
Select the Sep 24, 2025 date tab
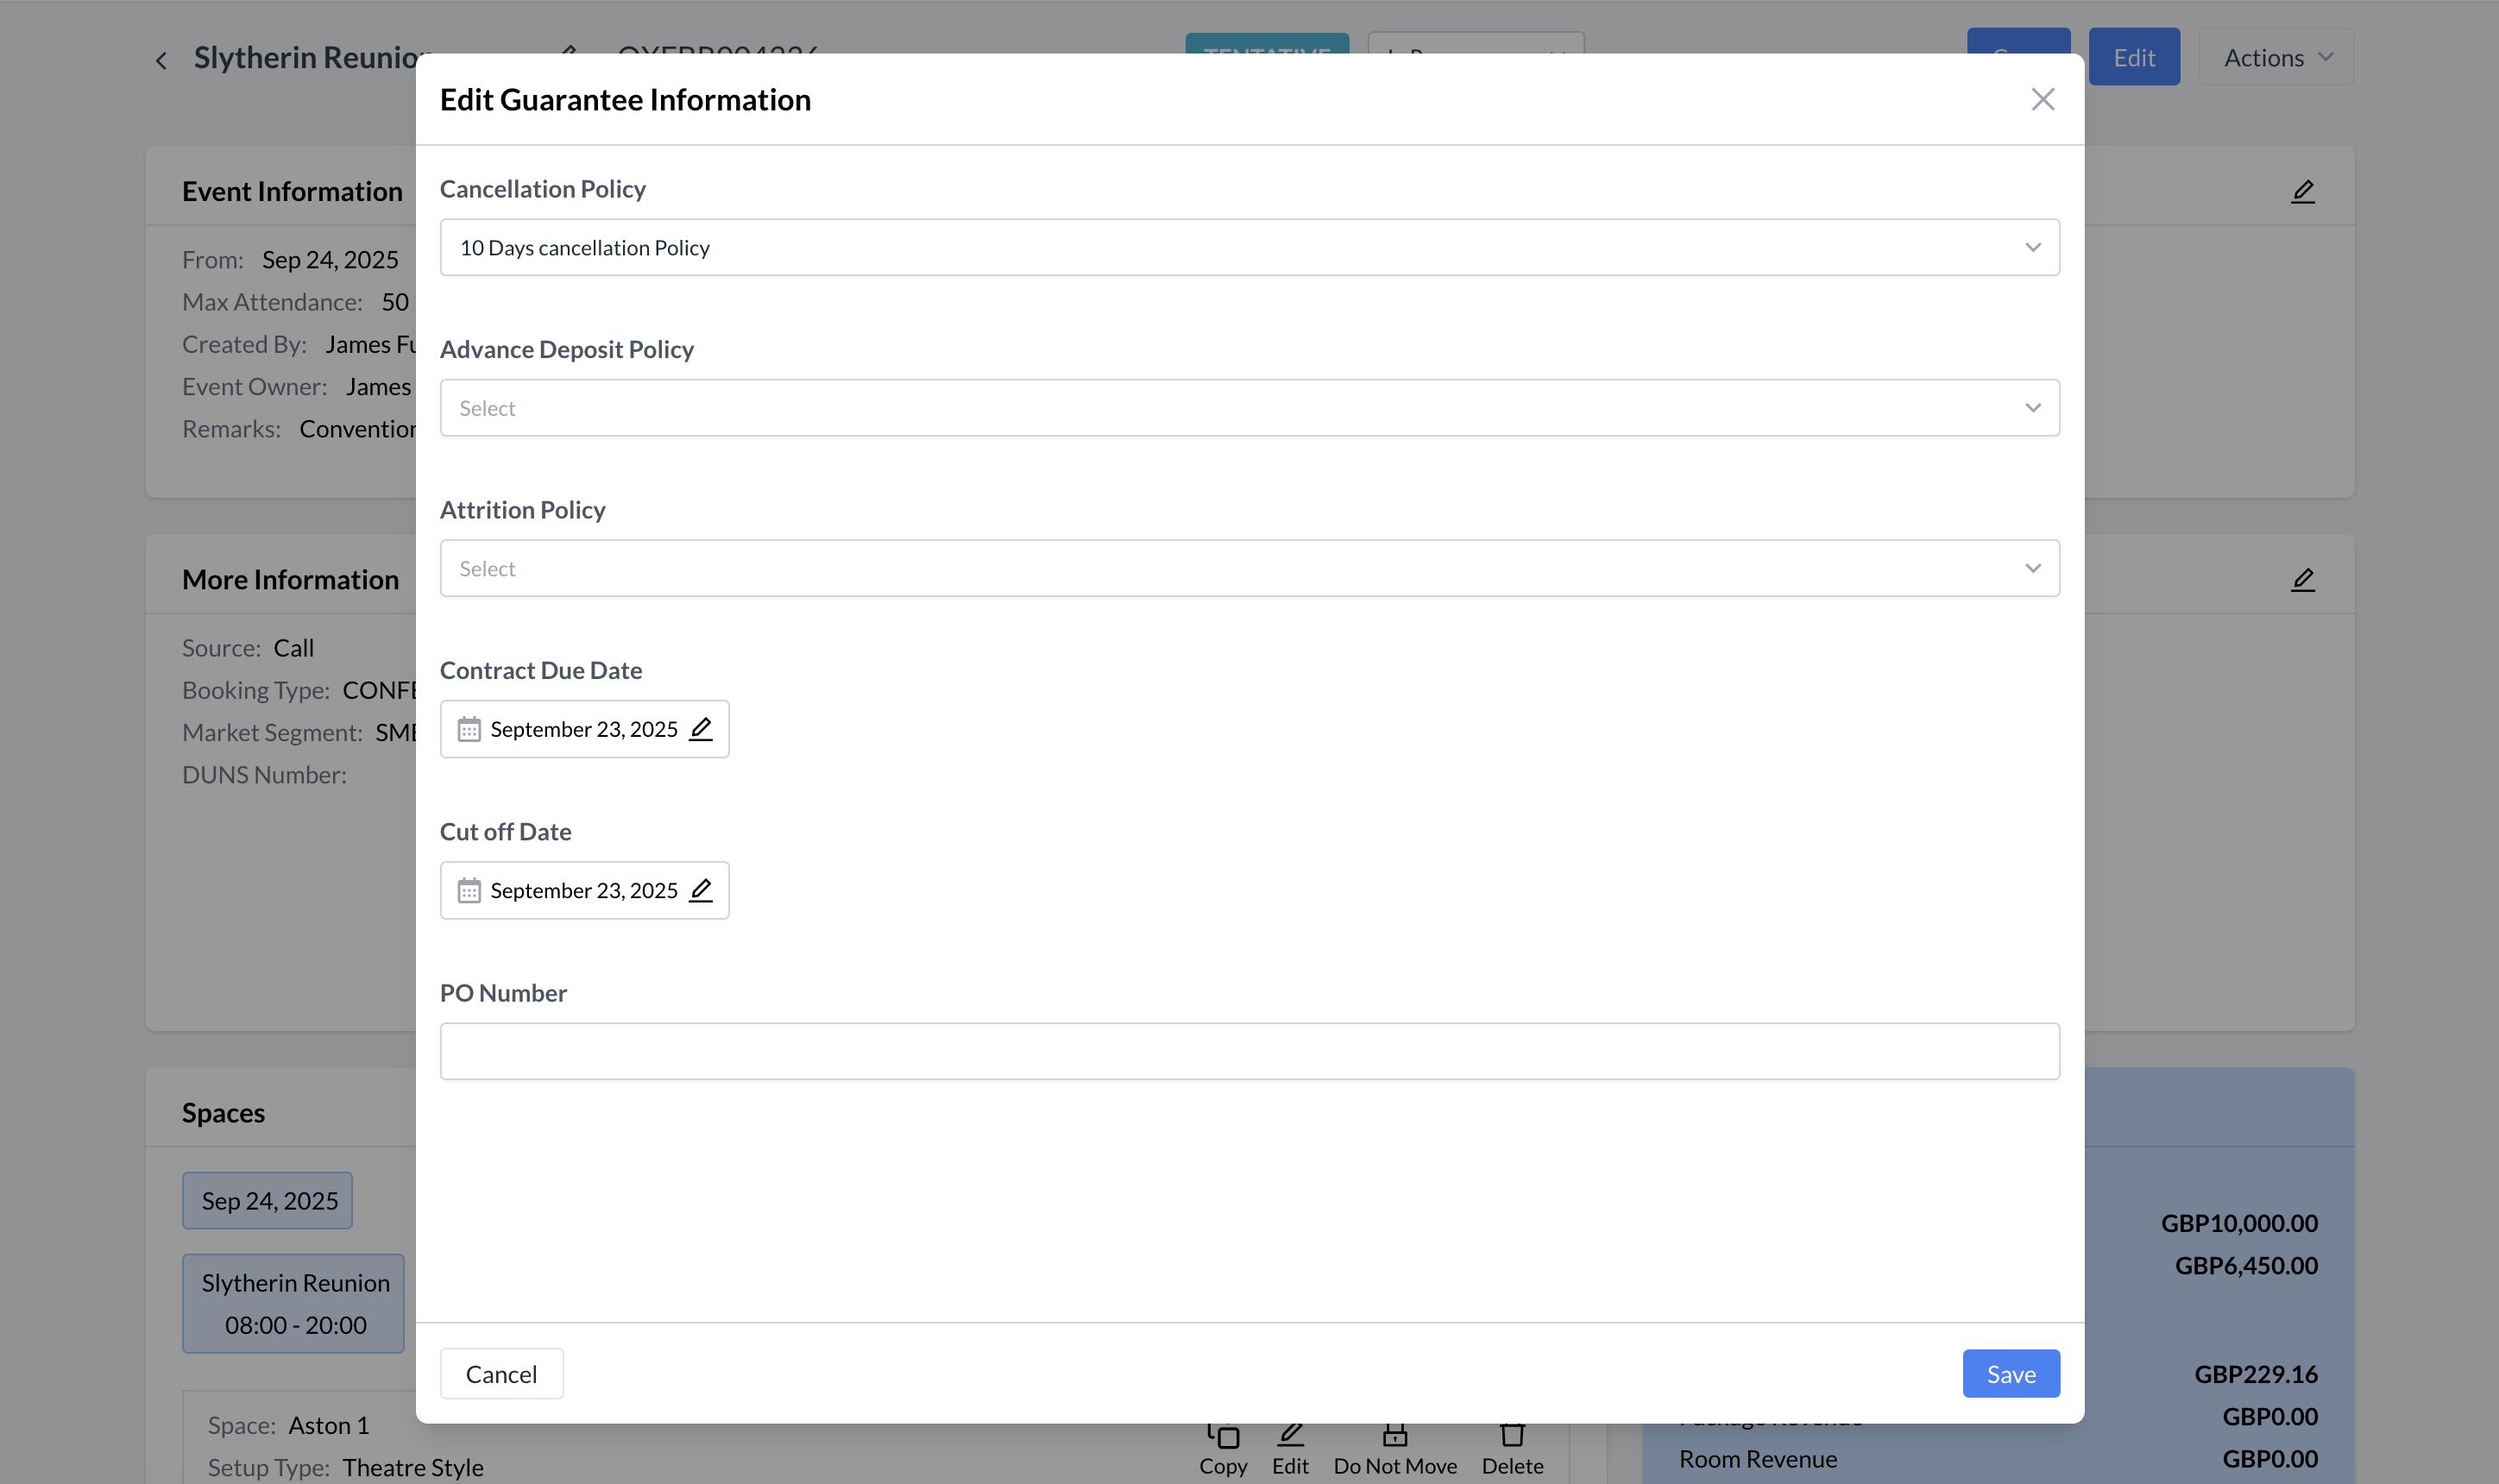pos(268,1200)
